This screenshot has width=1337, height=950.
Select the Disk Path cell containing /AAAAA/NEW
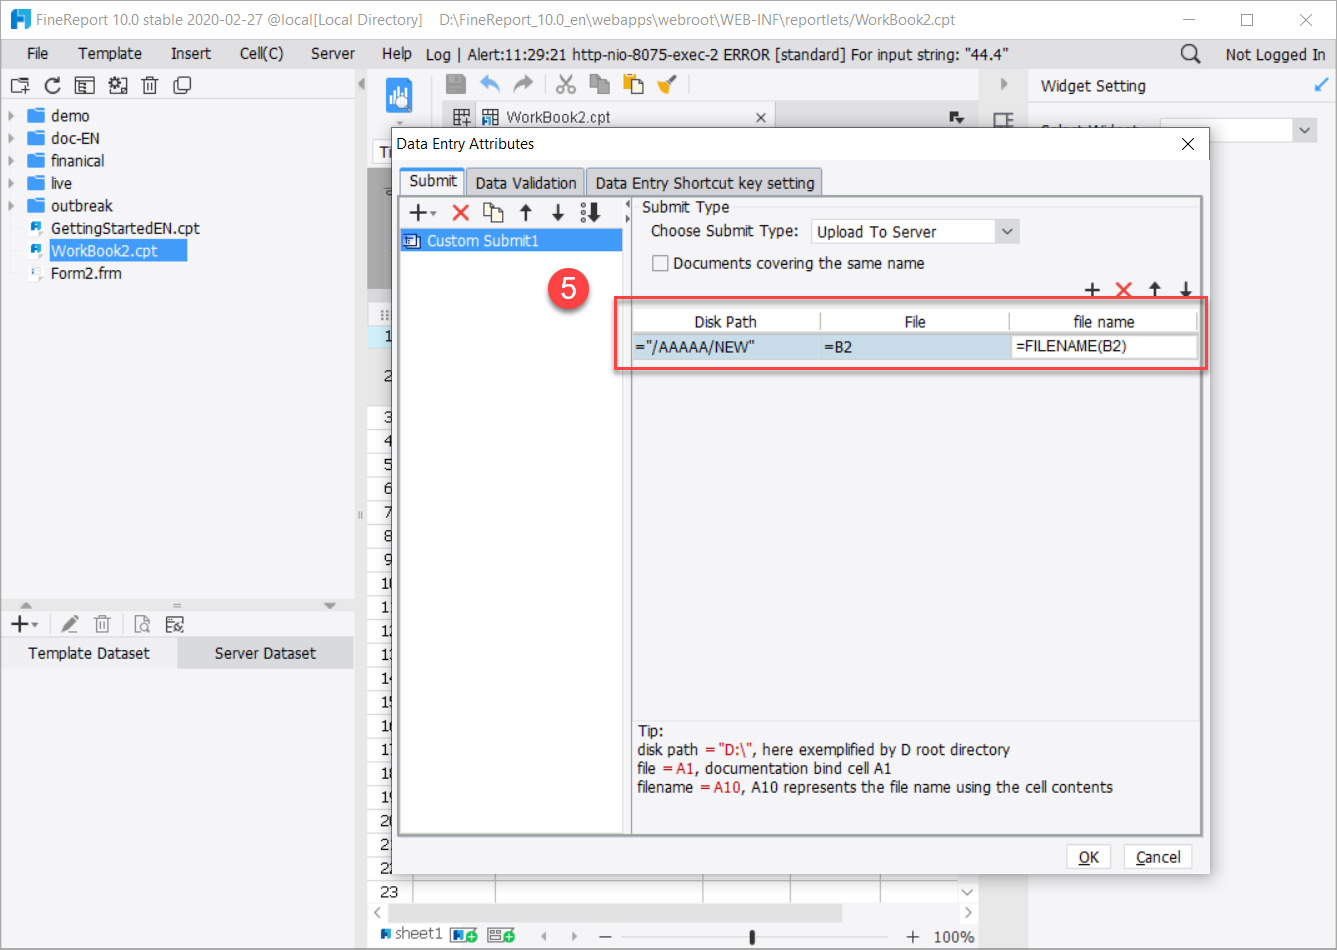pyautogui.click(x=726, y=347)
